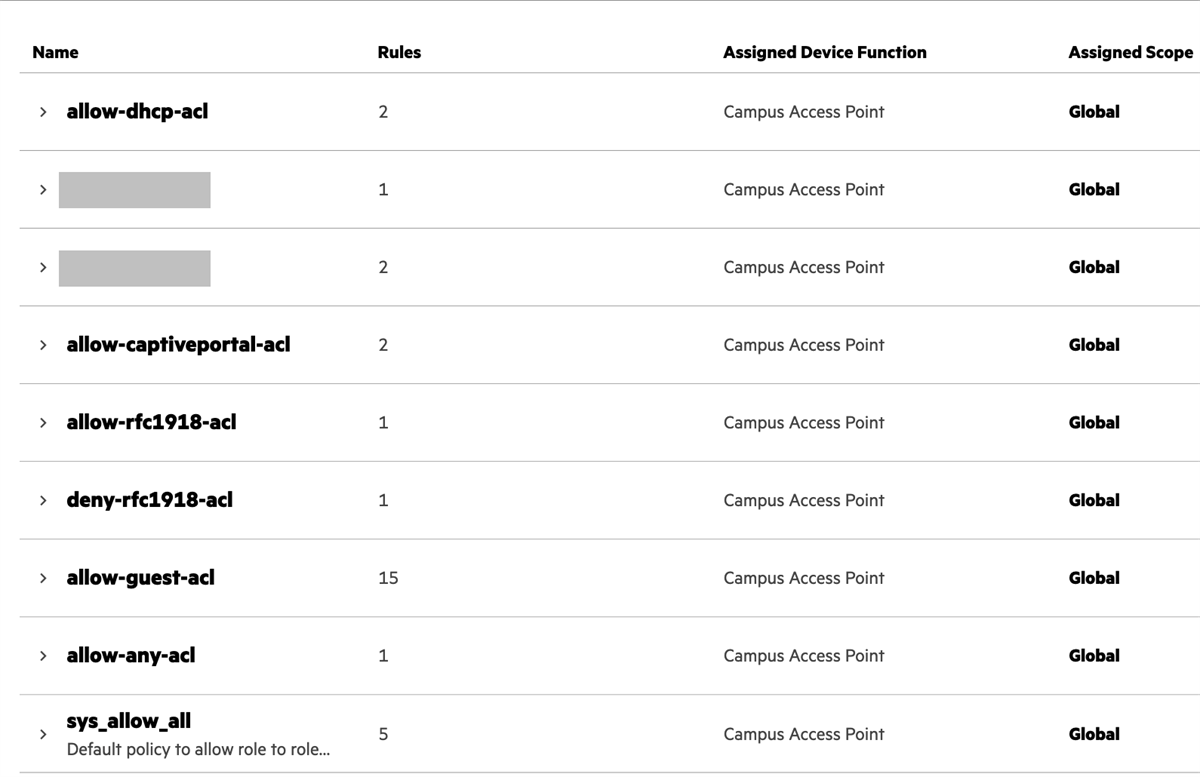Expand the allow-rfc1918-acl row chevron

(43, 423)
